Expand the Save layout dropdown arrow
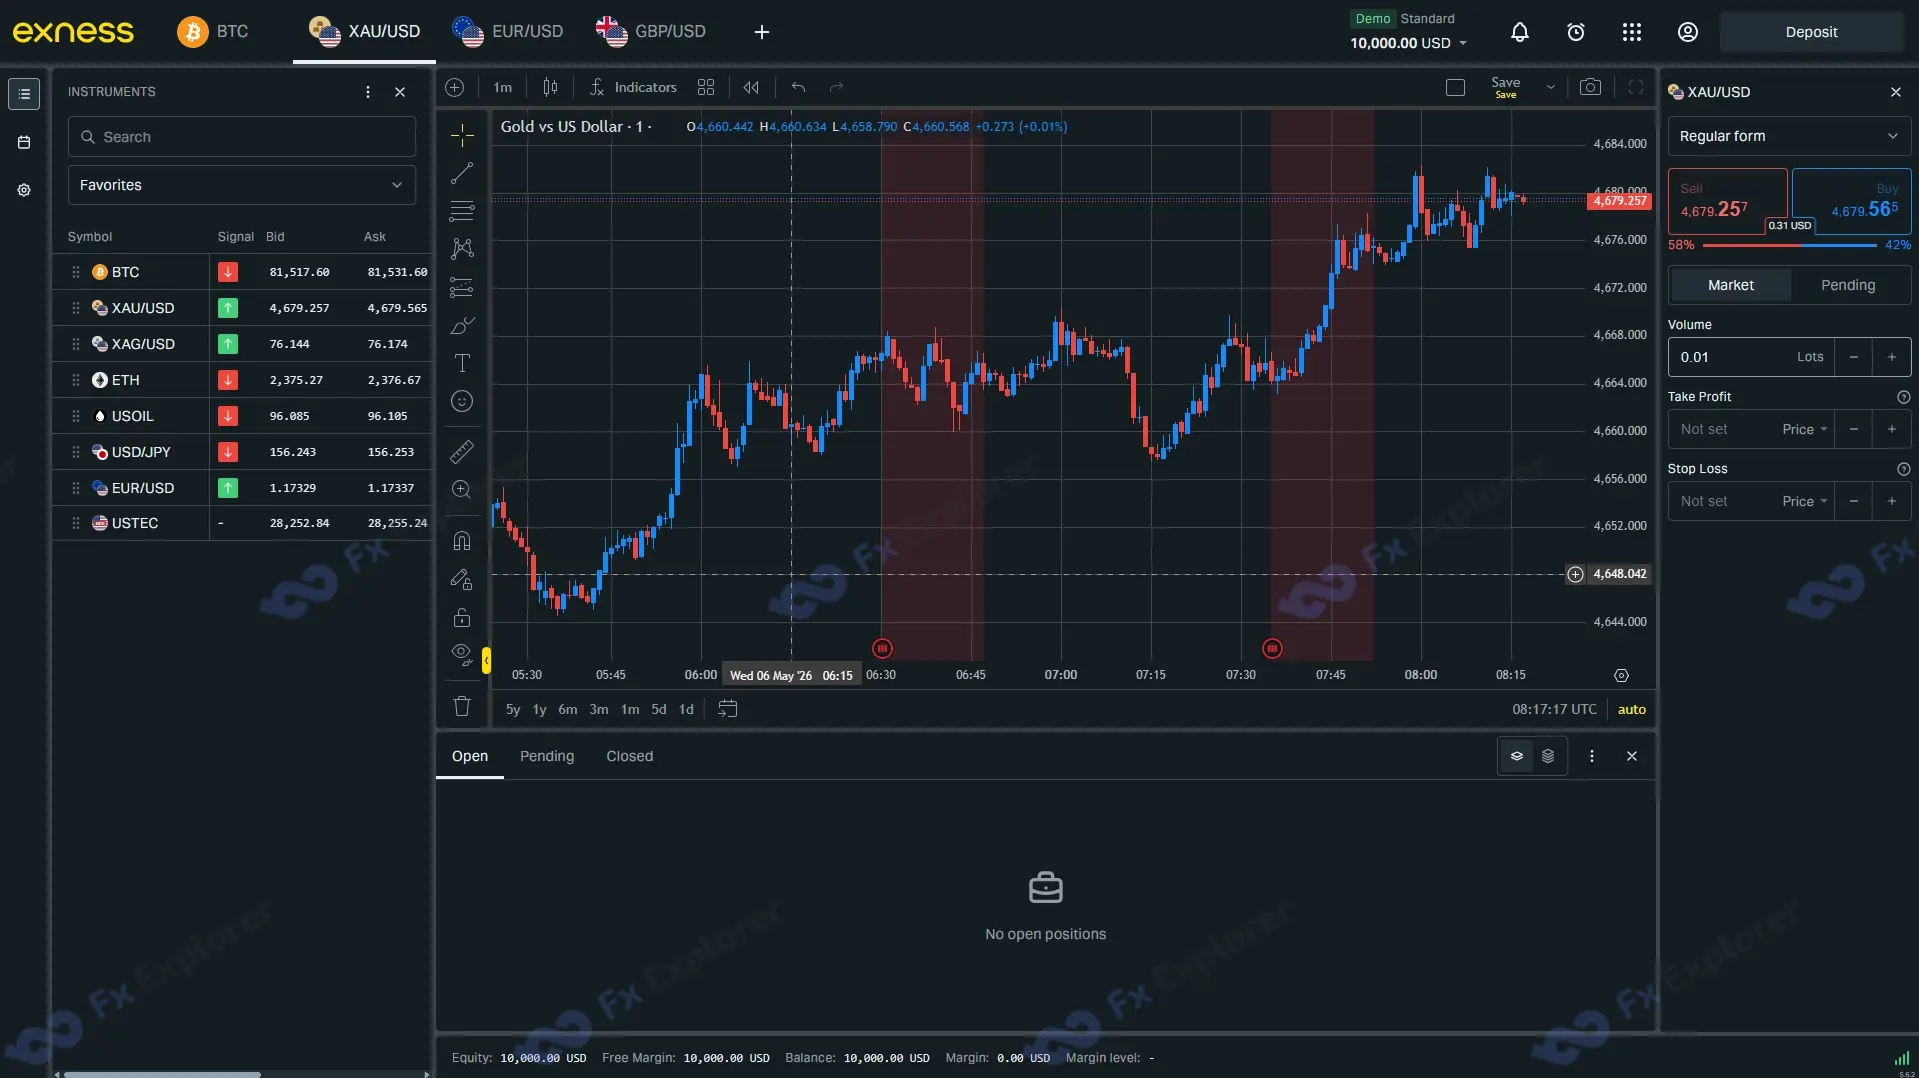The height and width of the screenshot is (1078, 1919). (1551, 88)
